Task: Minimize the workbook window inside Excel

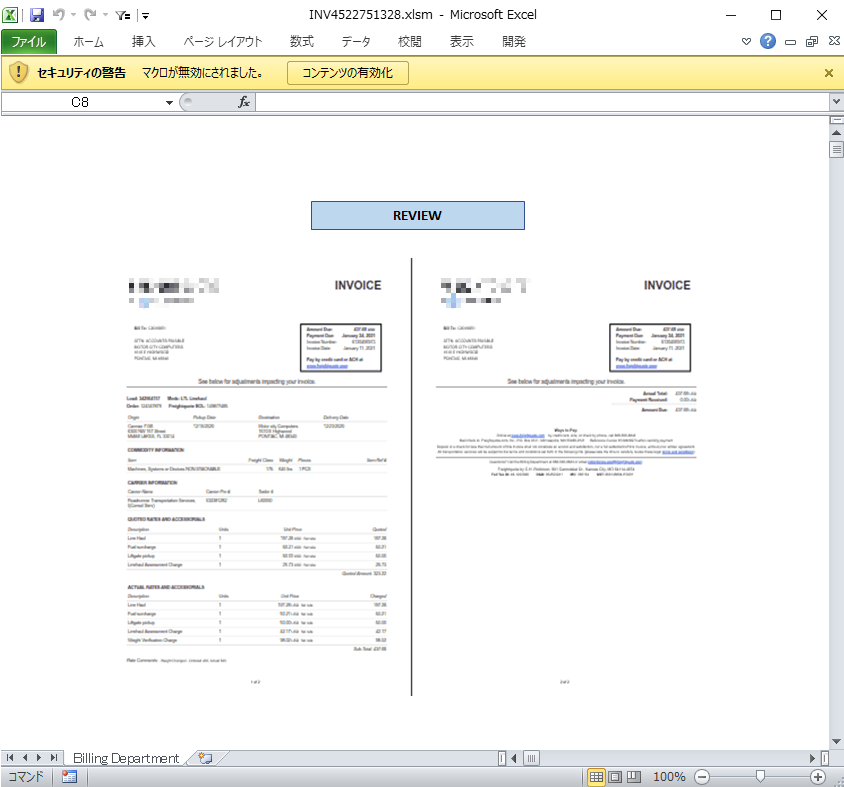Action: (790, 41)
